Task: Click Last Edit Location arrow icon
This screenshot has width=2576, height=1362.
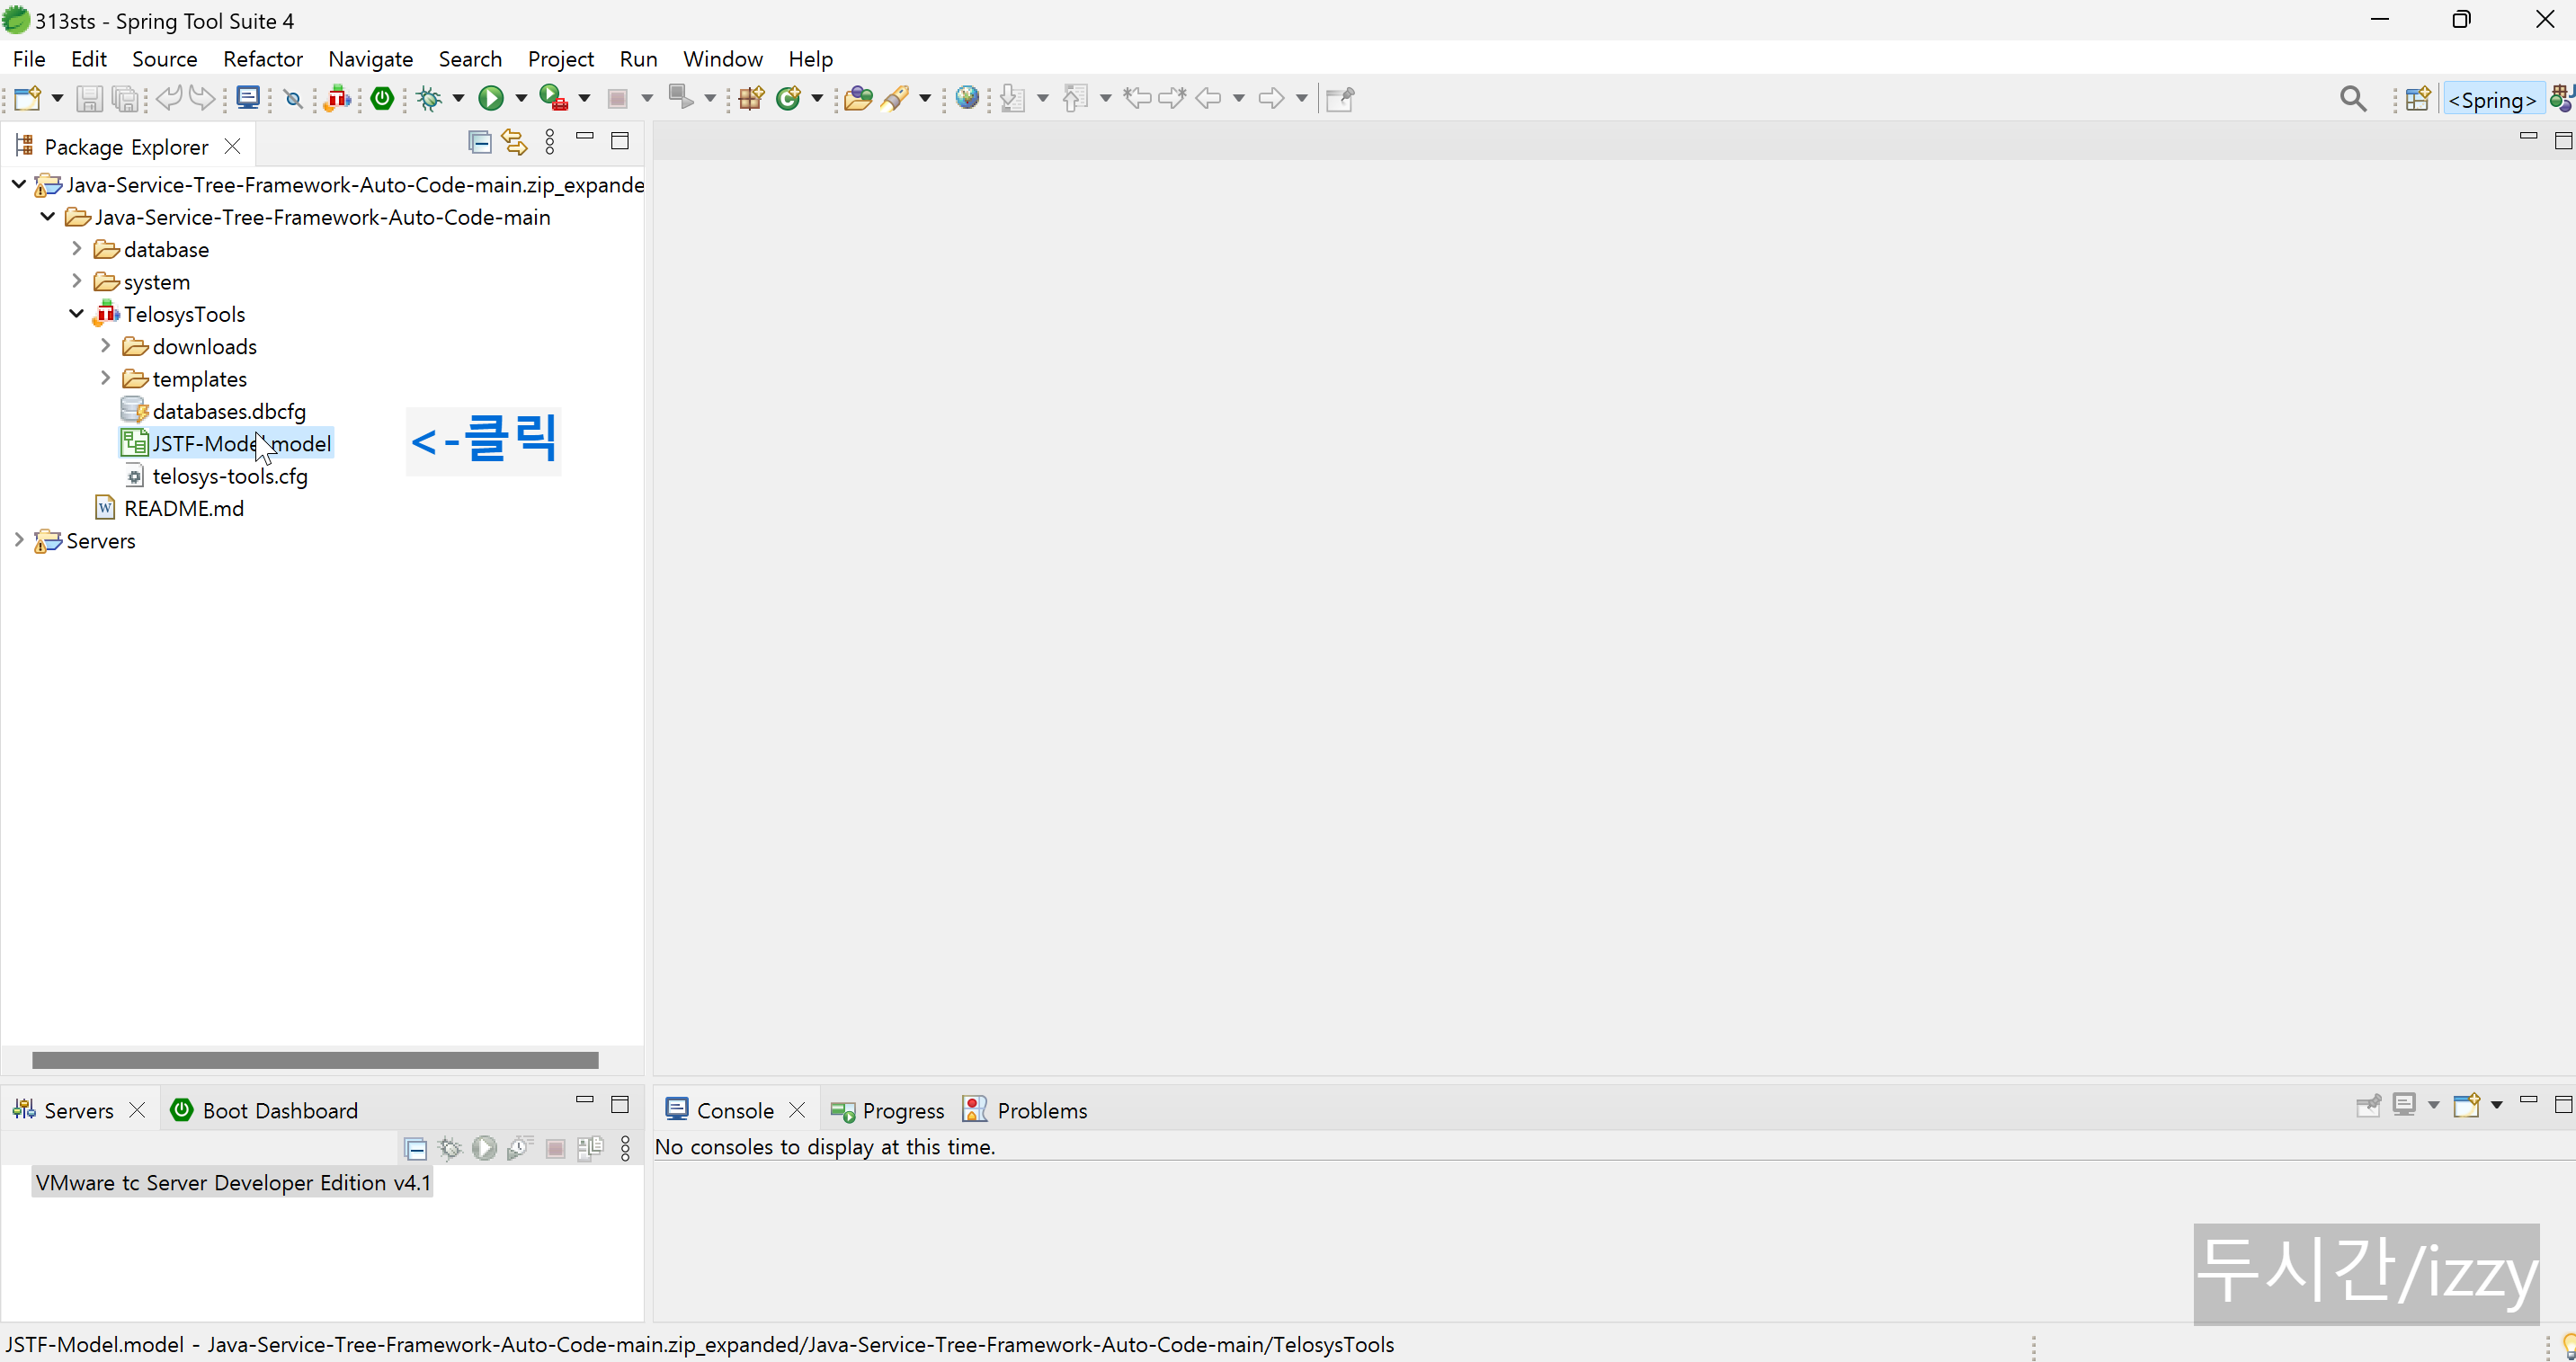Action: pos(1137,98)
